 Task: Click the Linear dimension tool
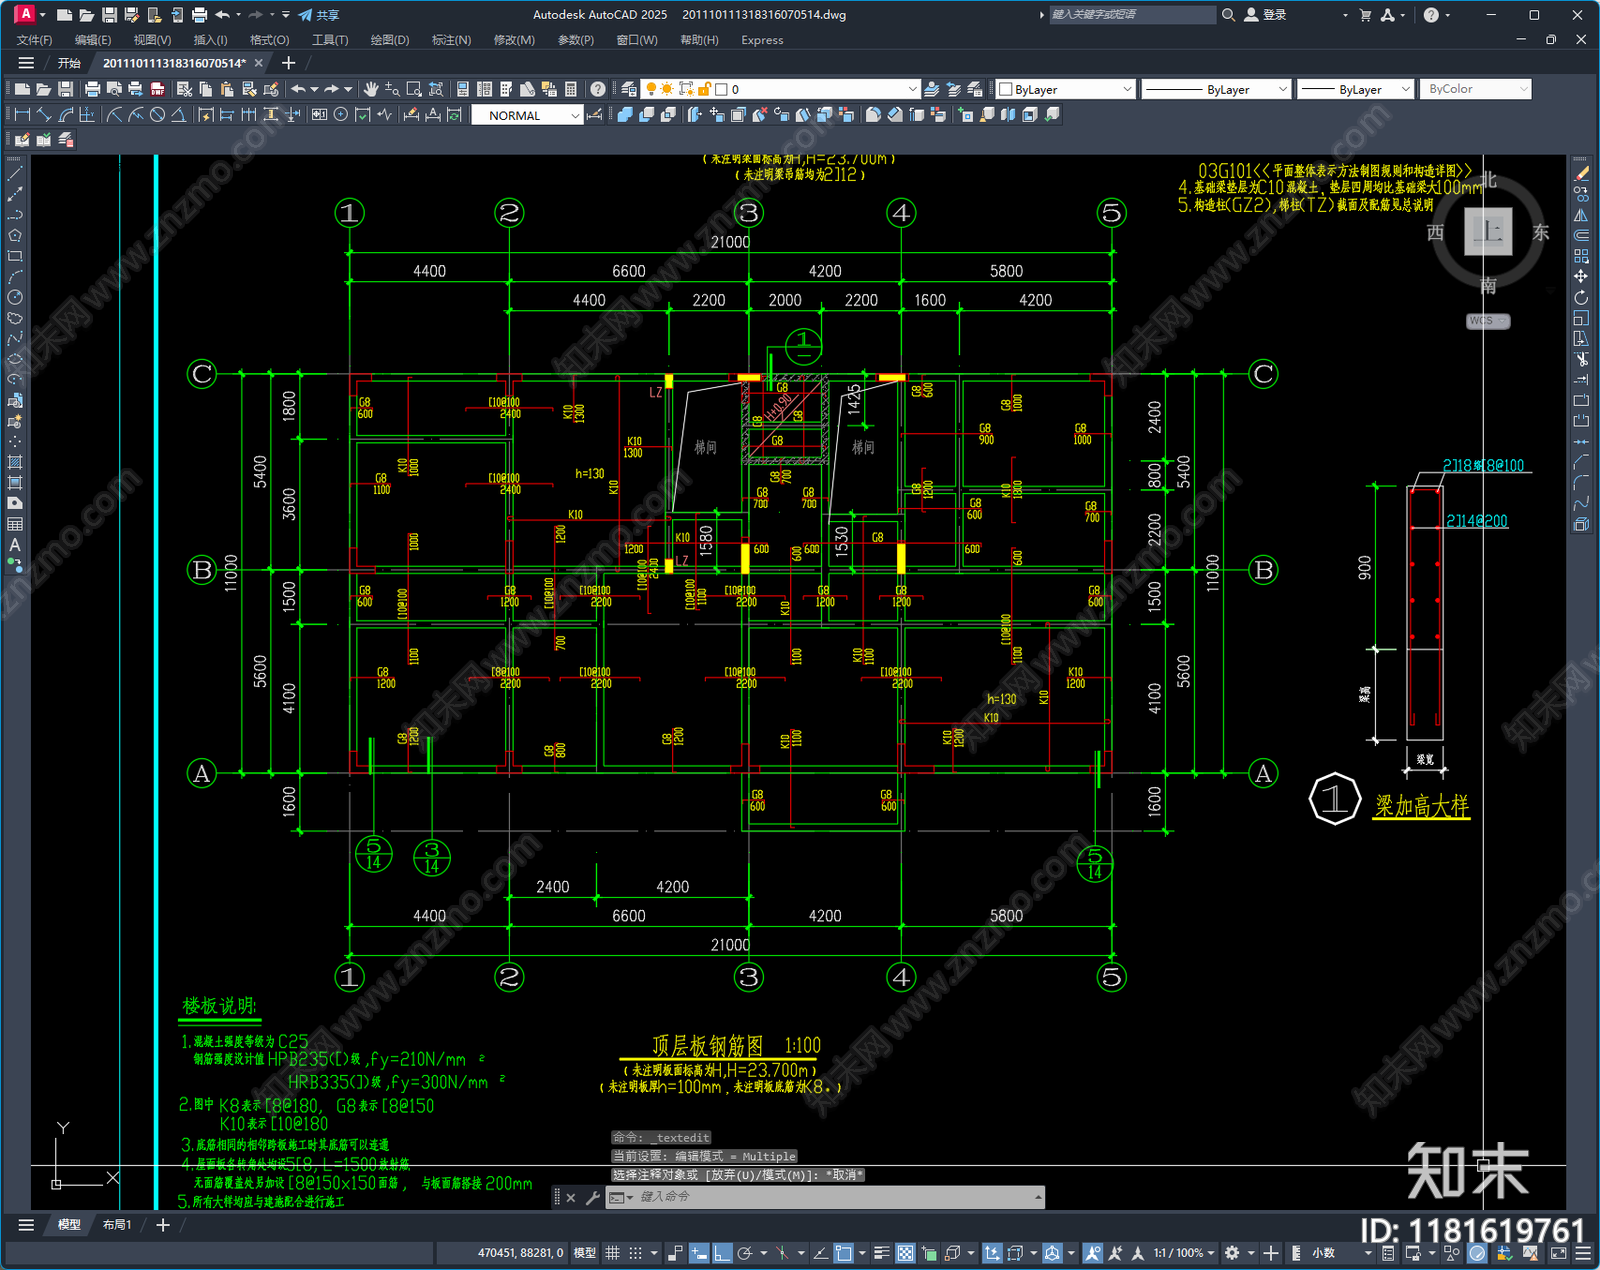pos(22,115)
